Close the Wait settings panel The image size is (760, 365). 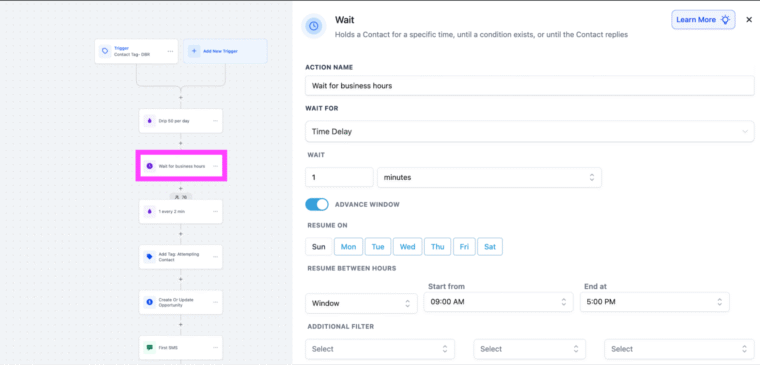click(x=749, y=20)
